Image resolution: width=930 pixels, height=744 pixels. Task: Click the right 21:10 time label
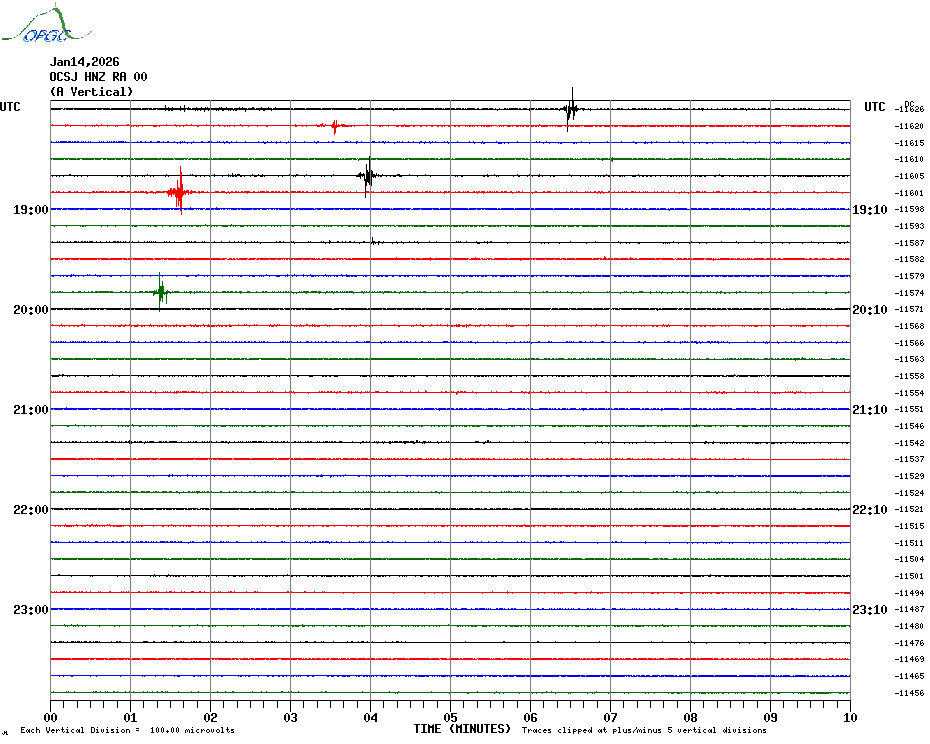tap(870, 409)
